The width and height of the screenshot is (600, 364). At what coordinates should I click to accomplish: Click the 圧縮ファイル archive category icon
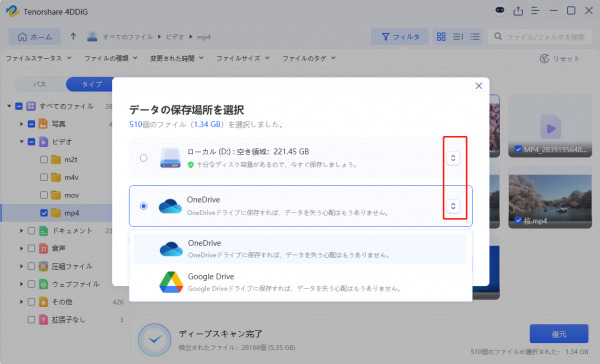(44, 266)
